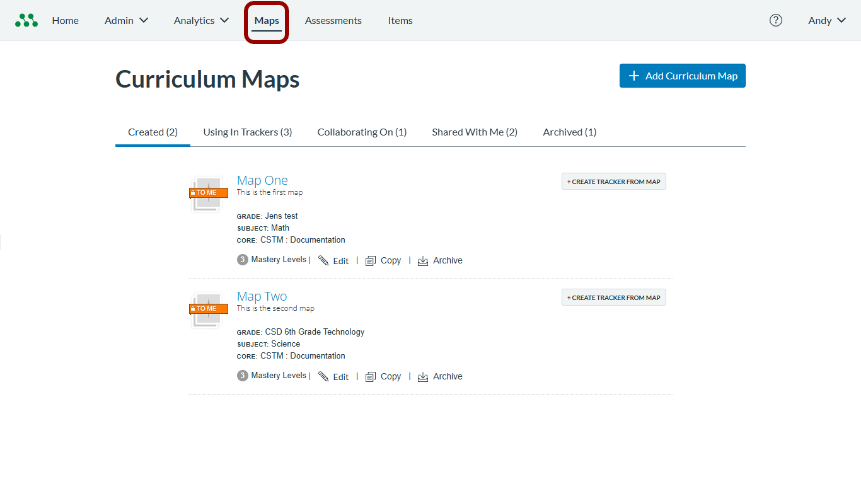Open the Items navigation item
The height and width of the screenshot is (484, 861).
[x=400, y=20]
